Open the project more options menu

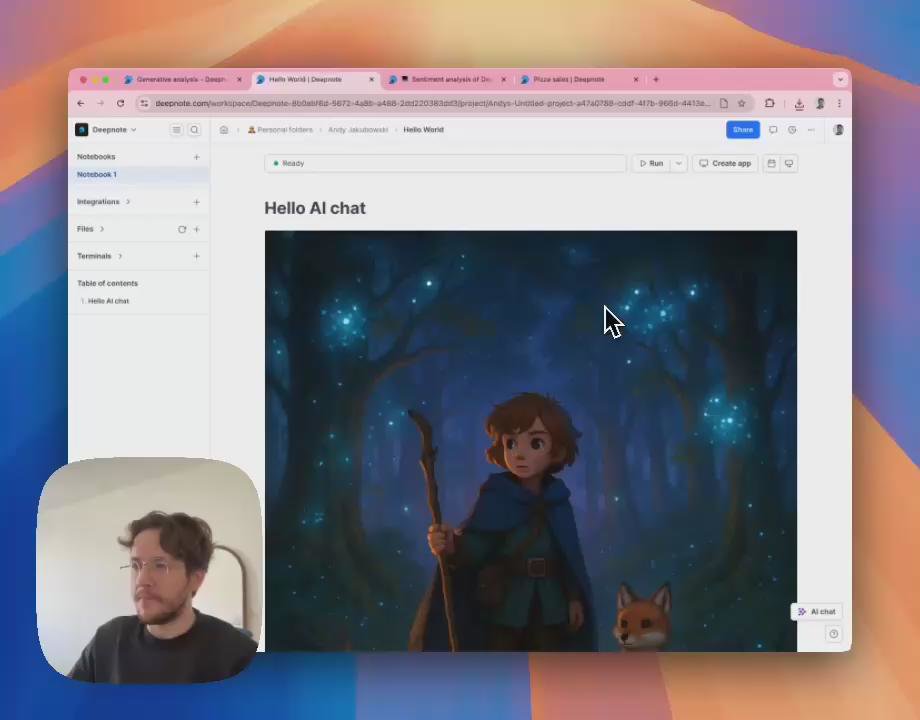tap(811, 130)
